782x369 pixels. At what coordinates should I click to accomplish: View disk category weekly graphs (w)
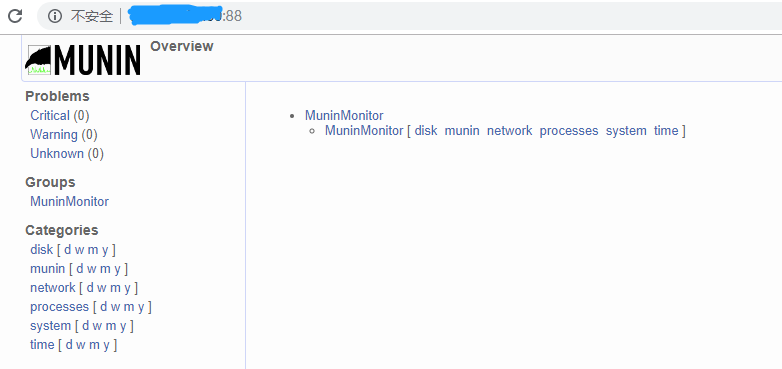pyautogui.click(x=79, y=249)
